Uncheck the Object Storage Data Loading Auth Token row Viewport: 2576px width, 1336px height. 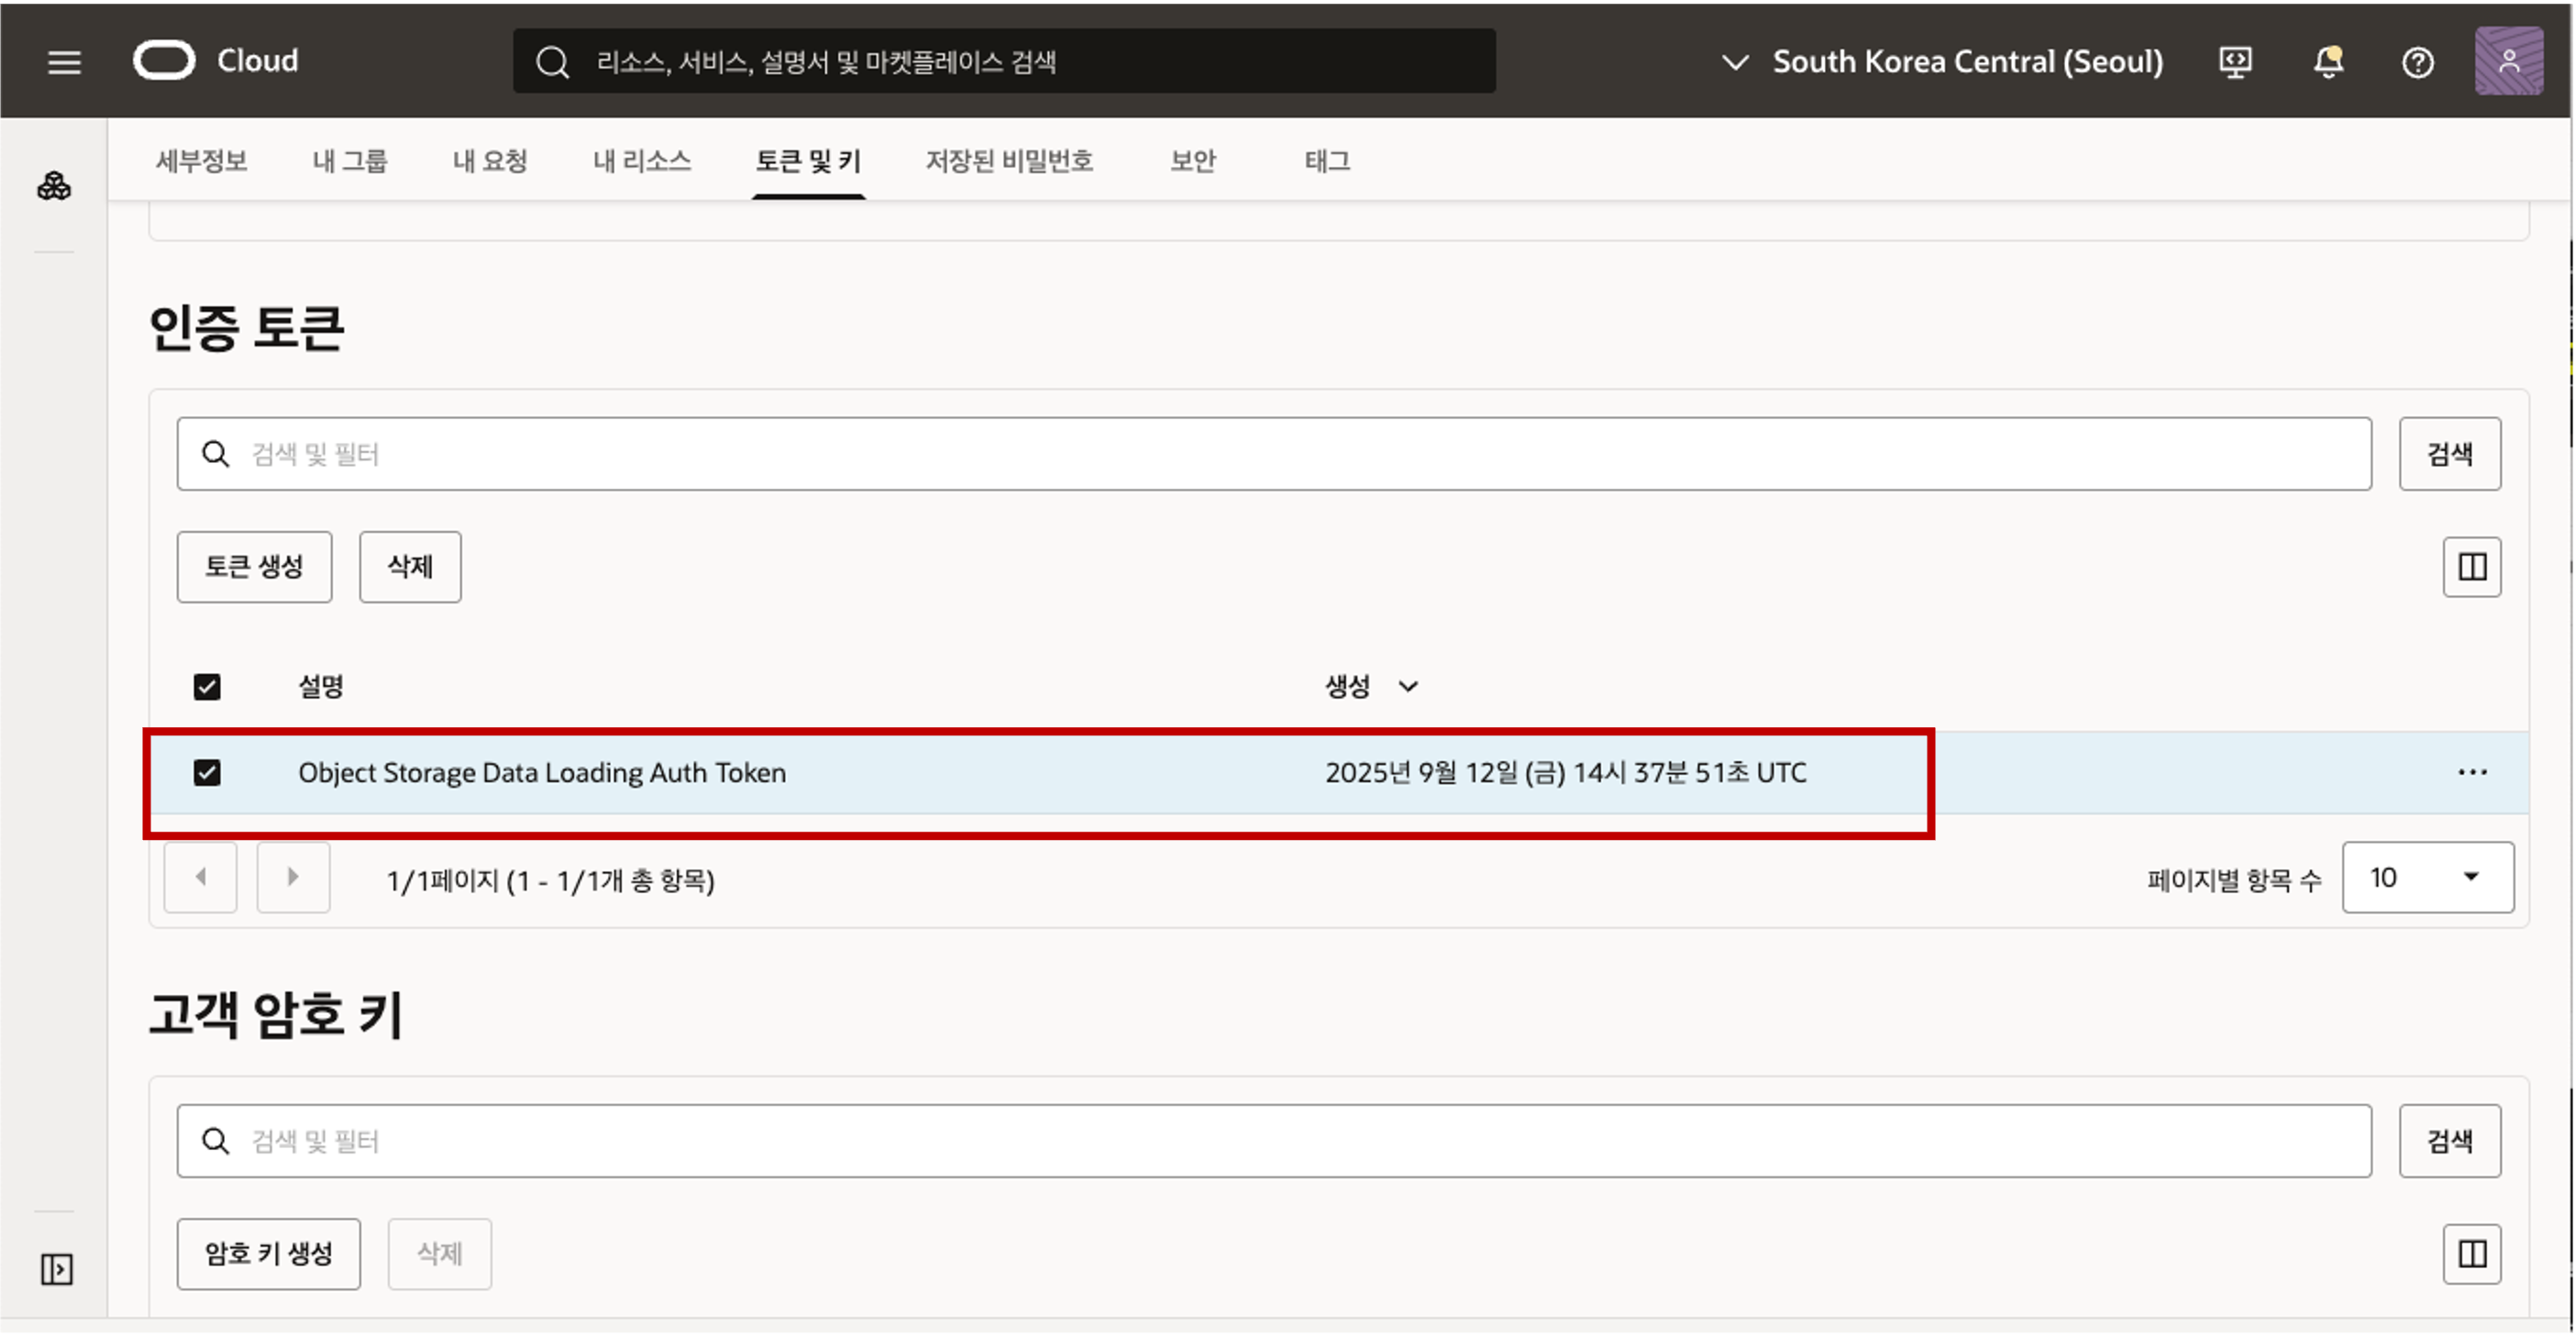[x=207, y=772]
